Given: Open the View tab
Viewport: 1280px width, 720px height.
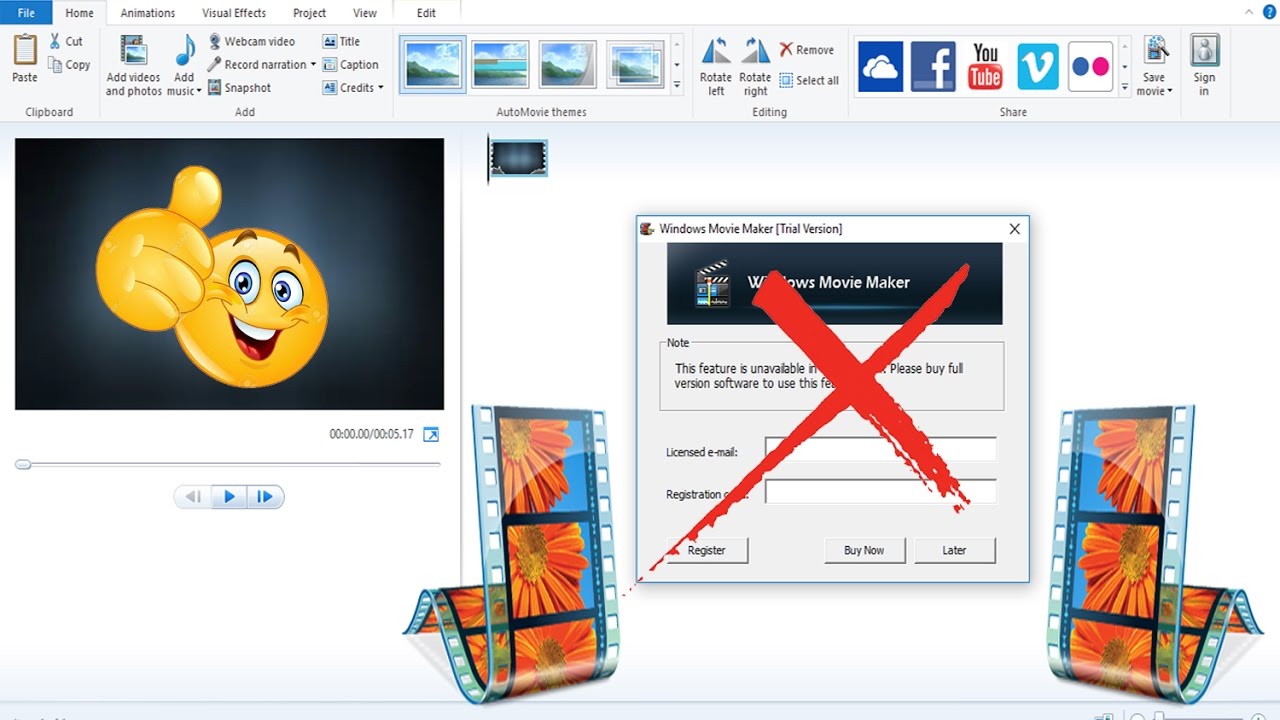Looking at the screenshot, I should pyautogui.click(x=365, y=13).
